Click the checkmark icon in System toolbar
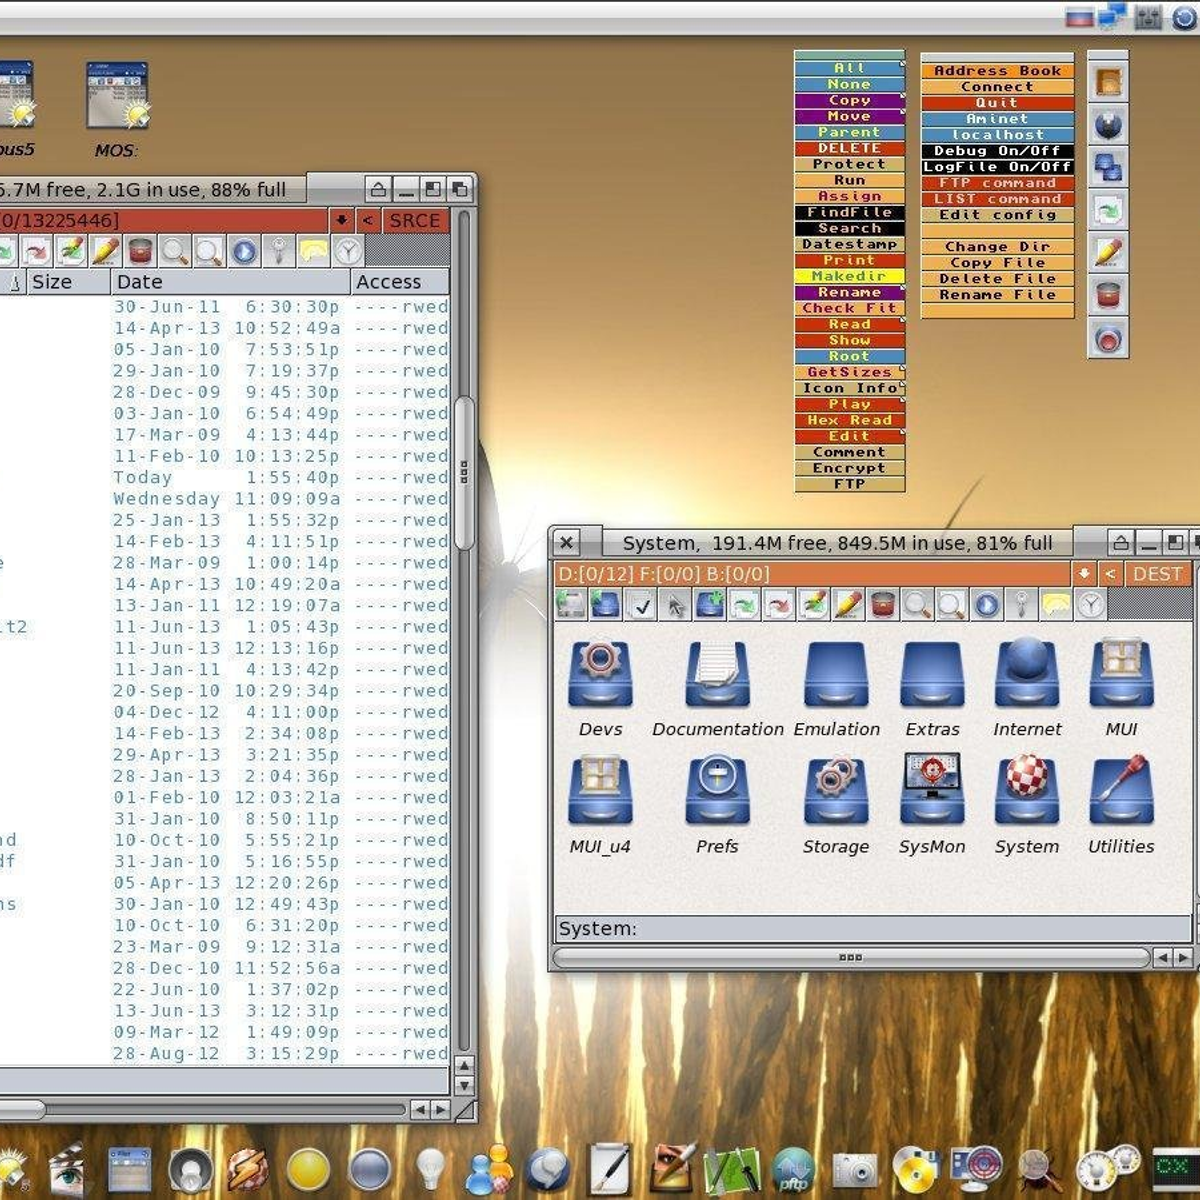The image size is (1200, 1200). pyautogui.click(x=641, y=604)
